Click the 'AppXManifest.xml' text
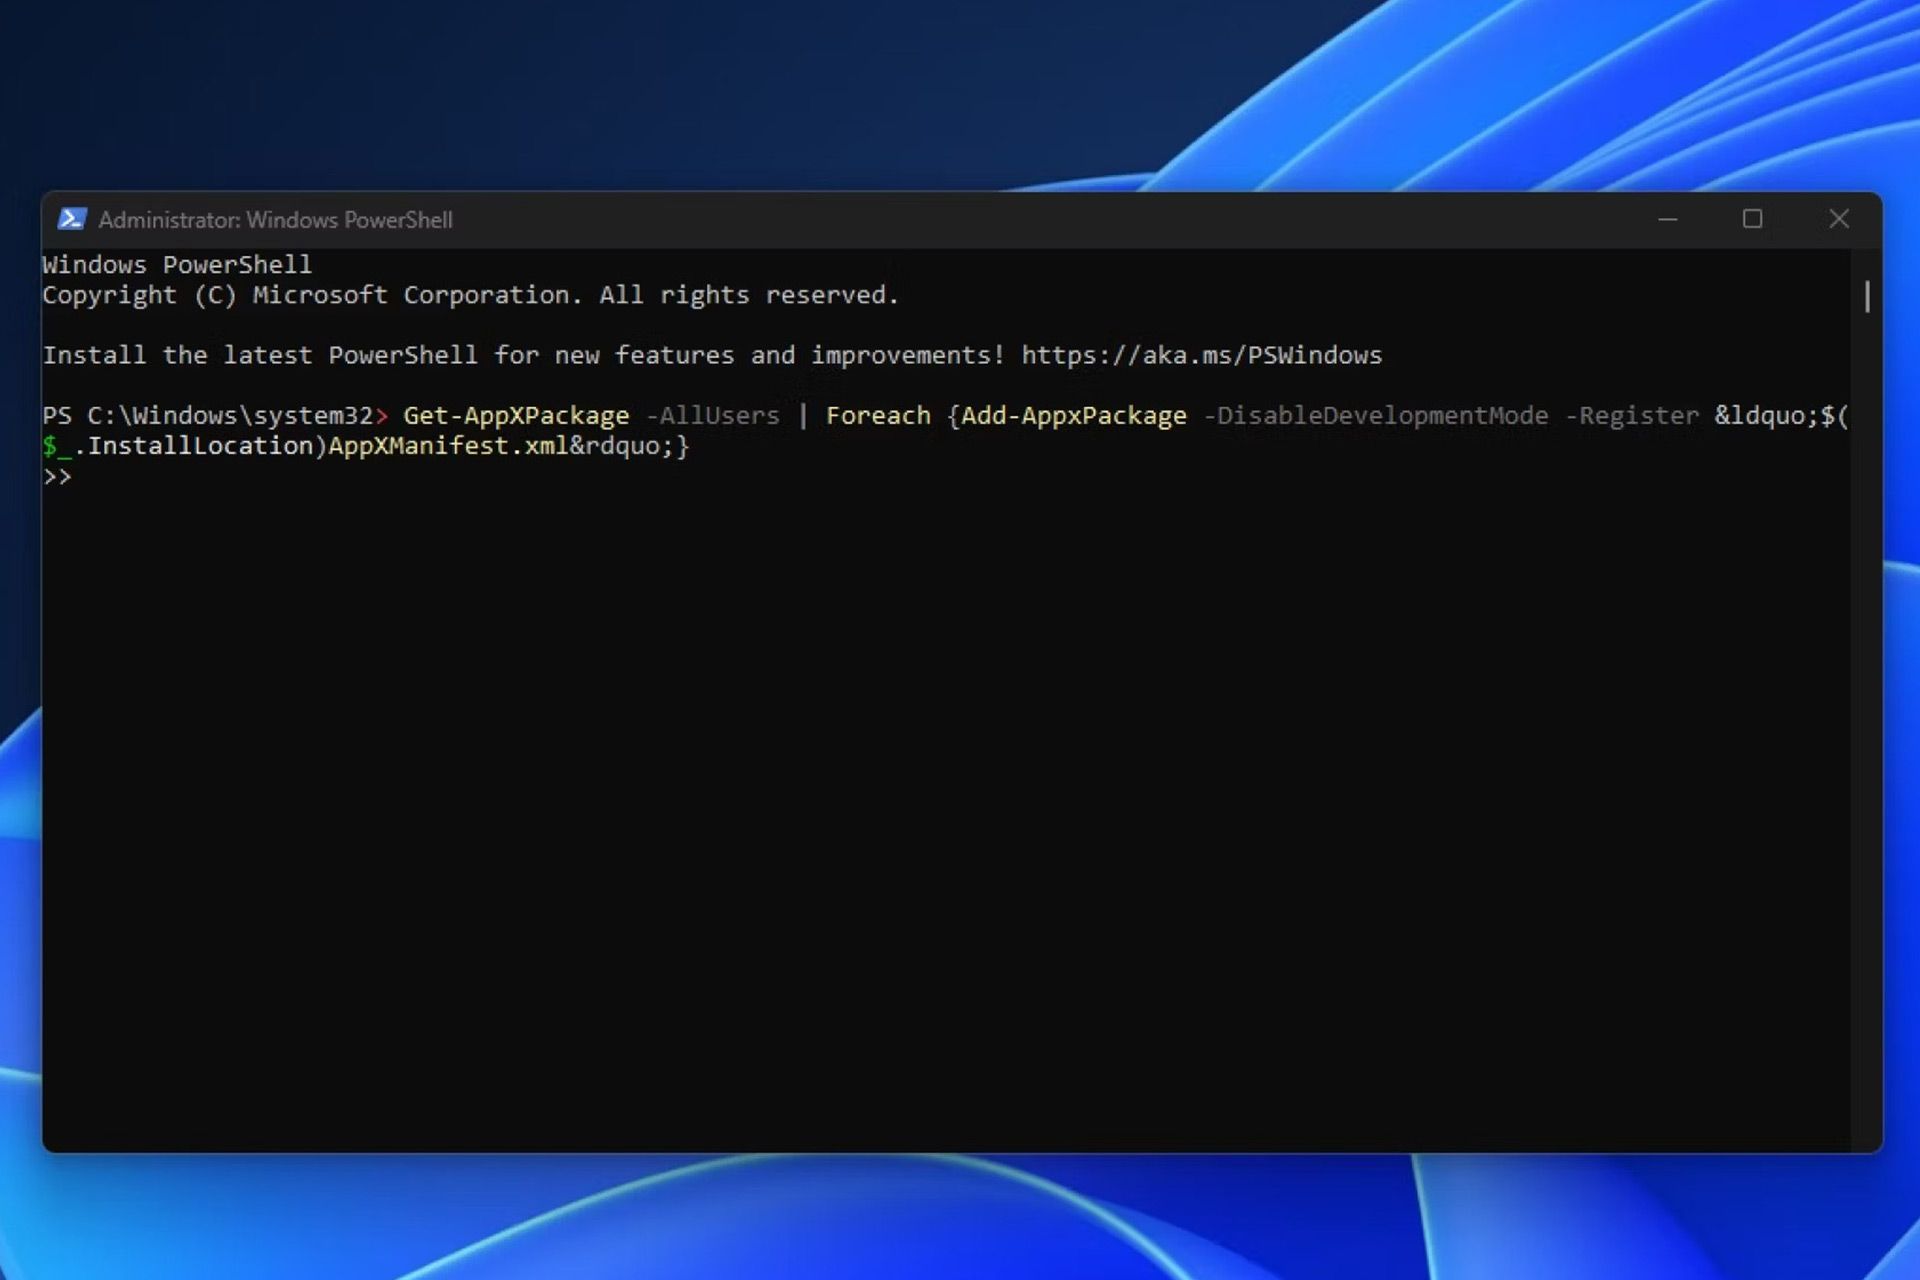Viewport: 1920px width, 1280px height. pos(448,446)
